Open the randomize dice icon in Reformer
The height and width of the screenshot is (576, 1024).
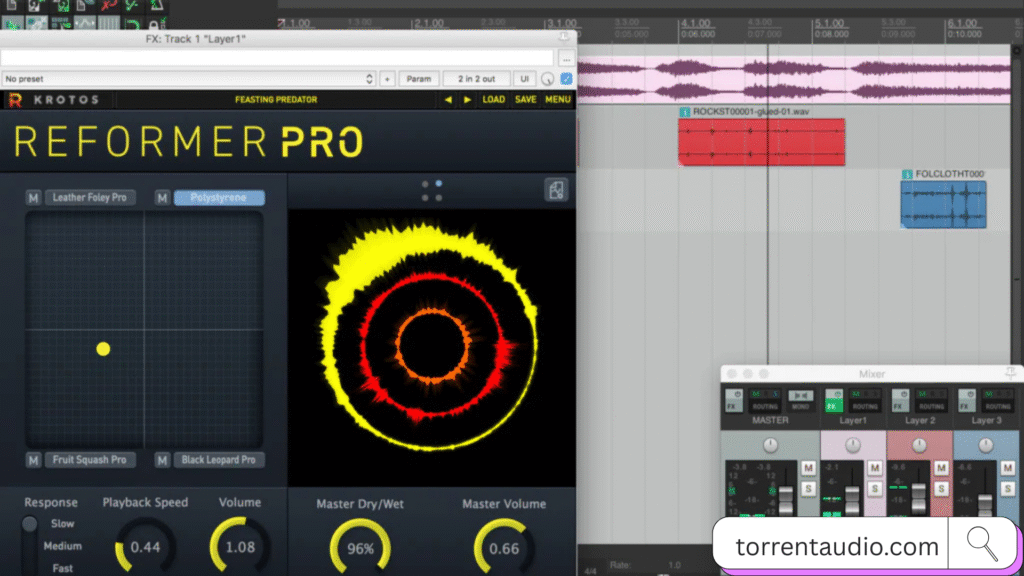(556, 189)
